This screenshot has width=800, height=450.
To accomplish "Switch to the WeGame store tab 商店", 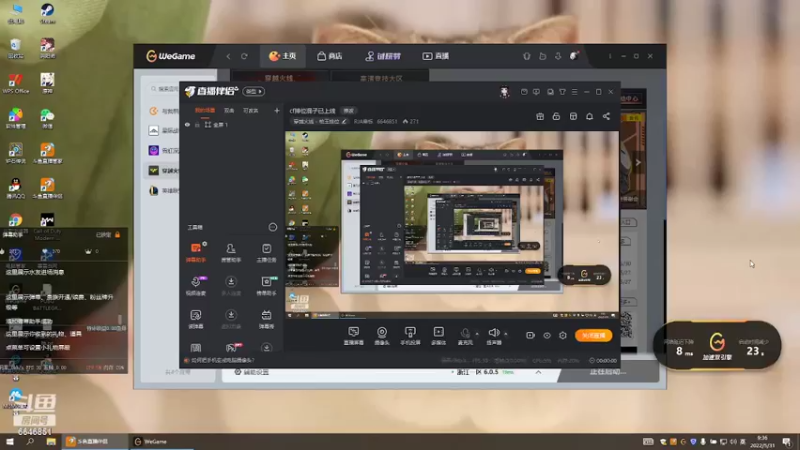I will [330, 56].
